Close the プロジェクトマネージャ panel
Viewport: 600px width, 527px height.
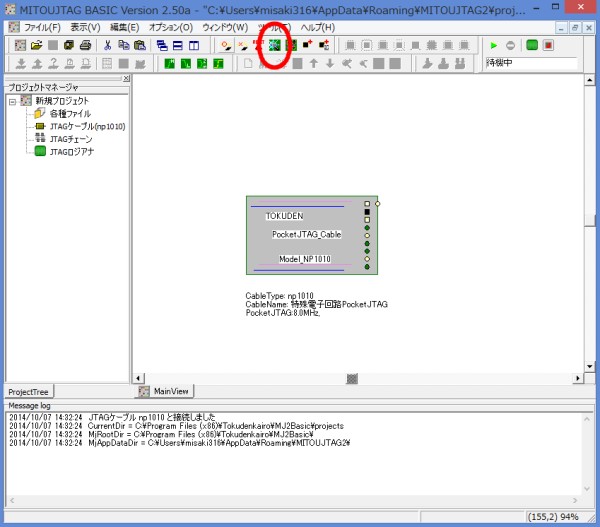click(x=126, y=78)
